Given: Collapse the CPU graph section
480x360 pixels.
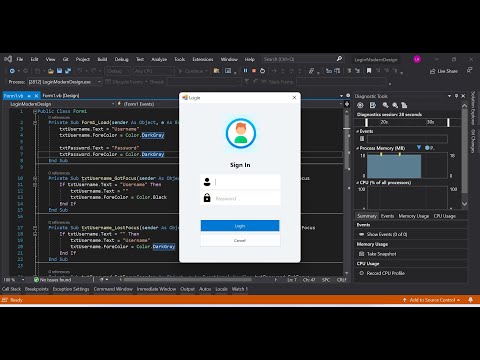Looking at the screenshot, I should 357,183.
